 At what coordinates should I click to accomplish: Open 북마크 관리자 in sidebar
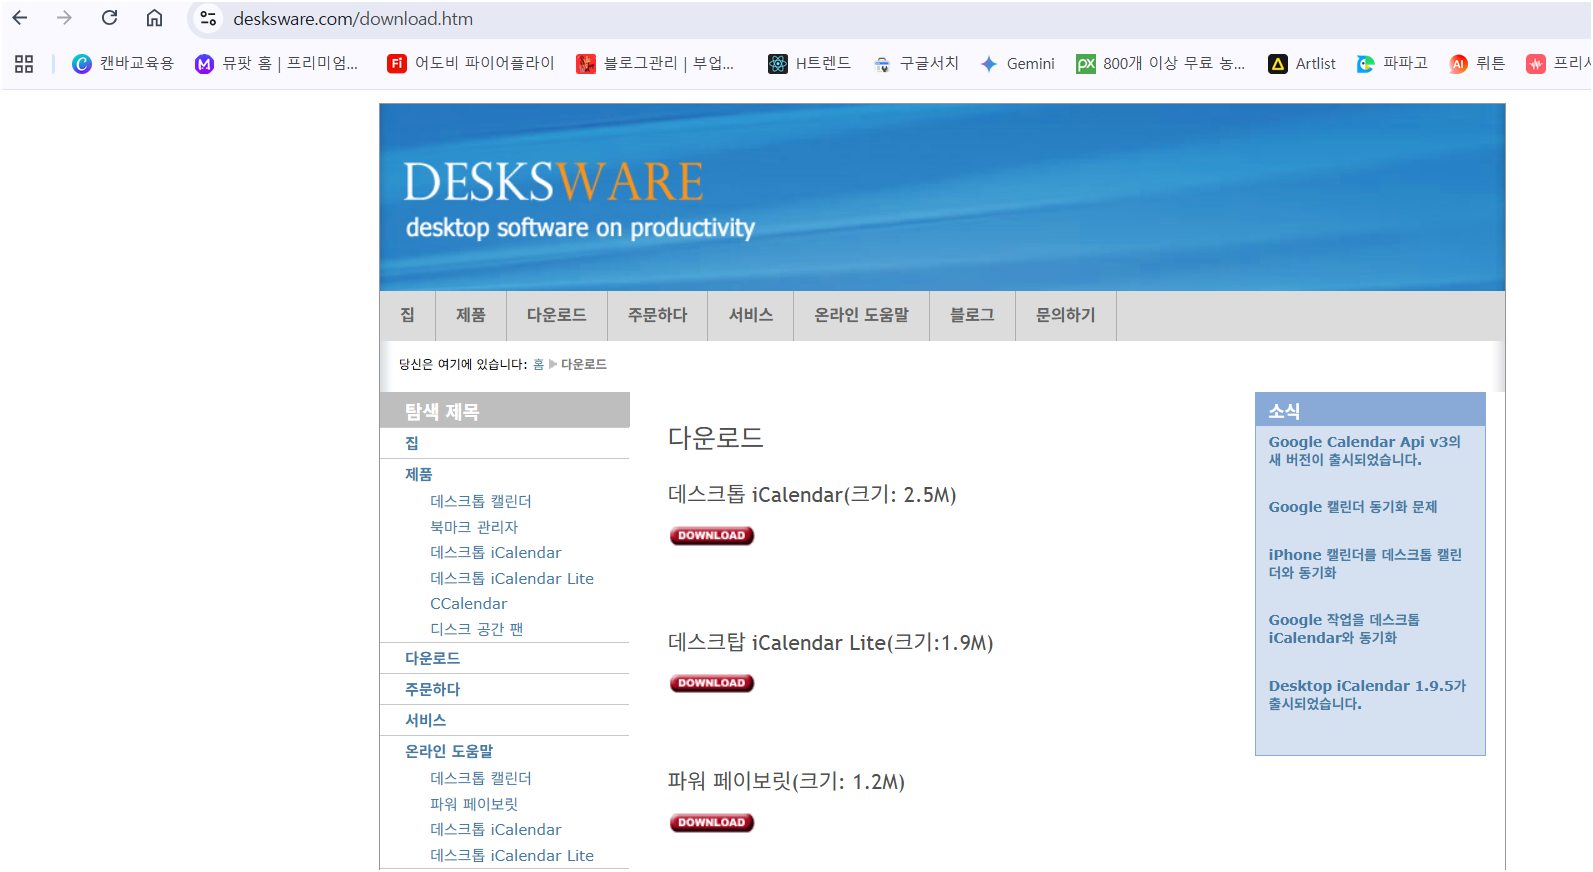[474, 527]
